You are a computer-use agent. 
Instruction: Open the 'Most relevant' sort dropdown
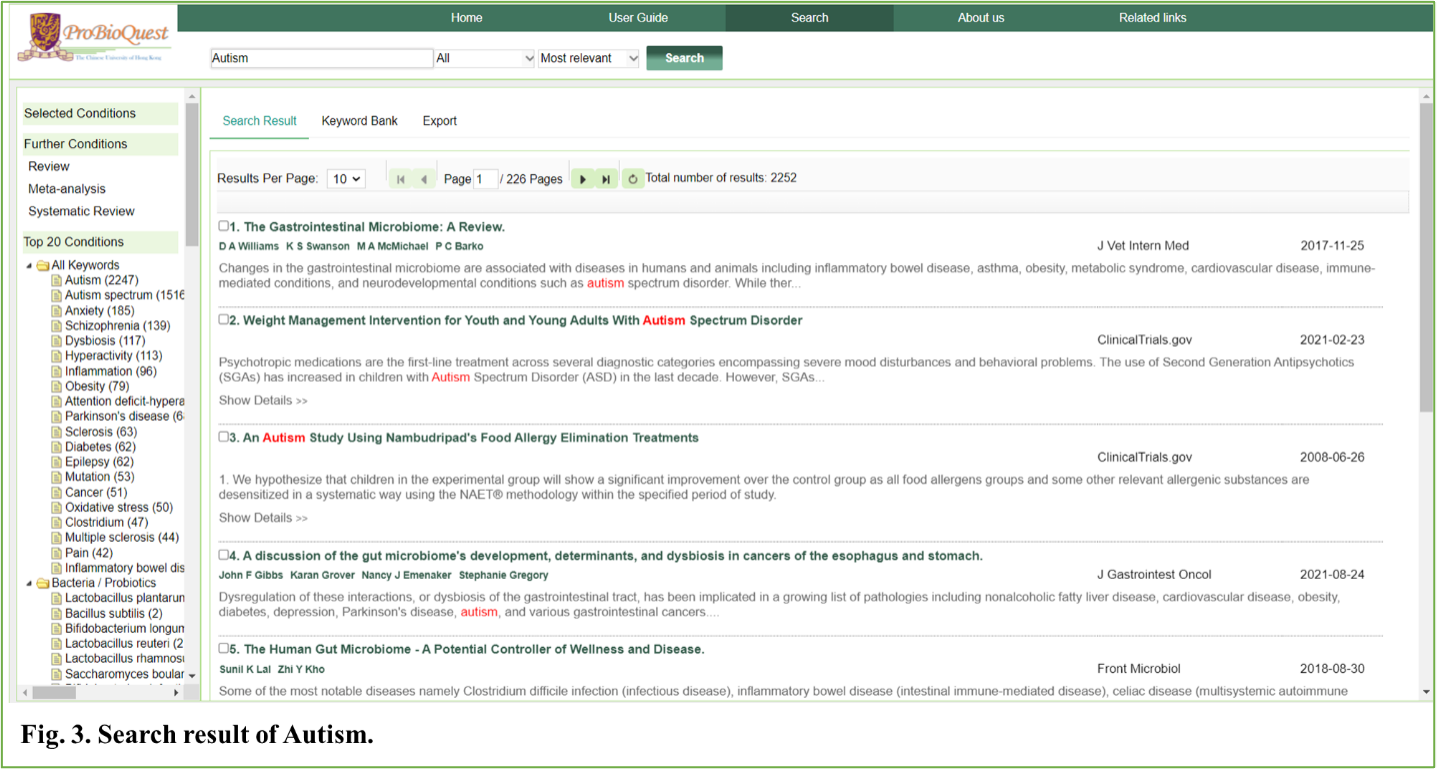tap(589, 58)
